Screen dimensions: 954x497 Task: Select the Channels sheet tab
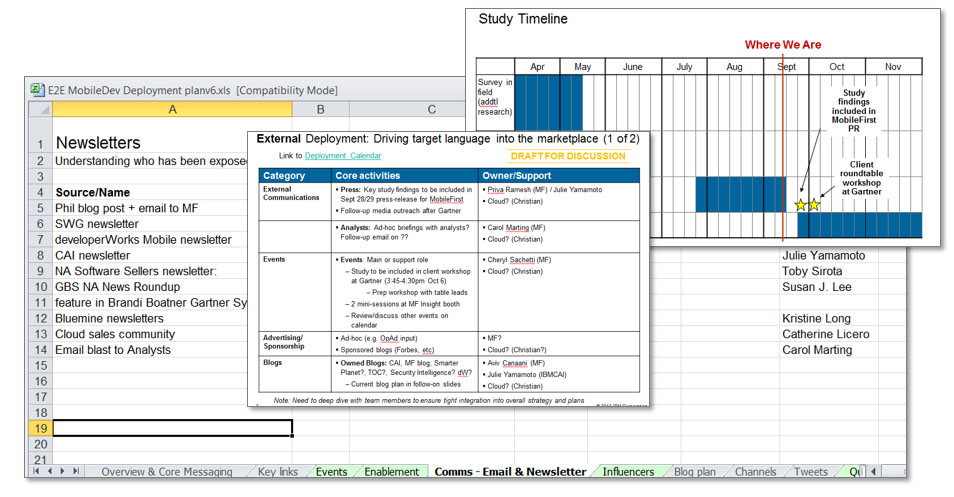pyautogui.click(x=755, y=472)
